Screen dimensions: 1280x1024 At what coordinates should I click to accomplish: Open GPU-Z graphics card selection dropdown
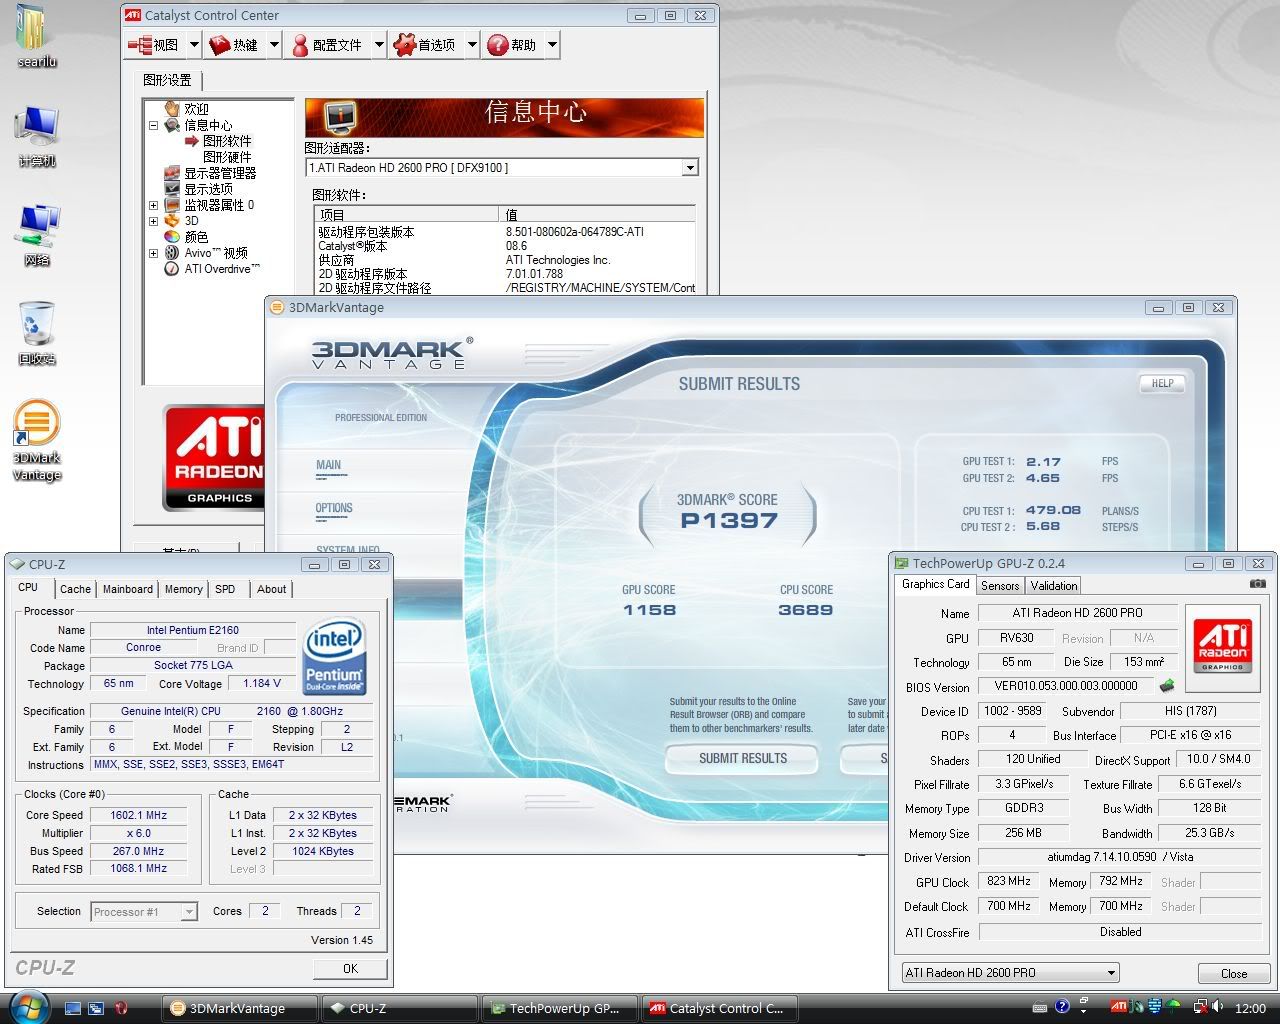[1111, 973]
